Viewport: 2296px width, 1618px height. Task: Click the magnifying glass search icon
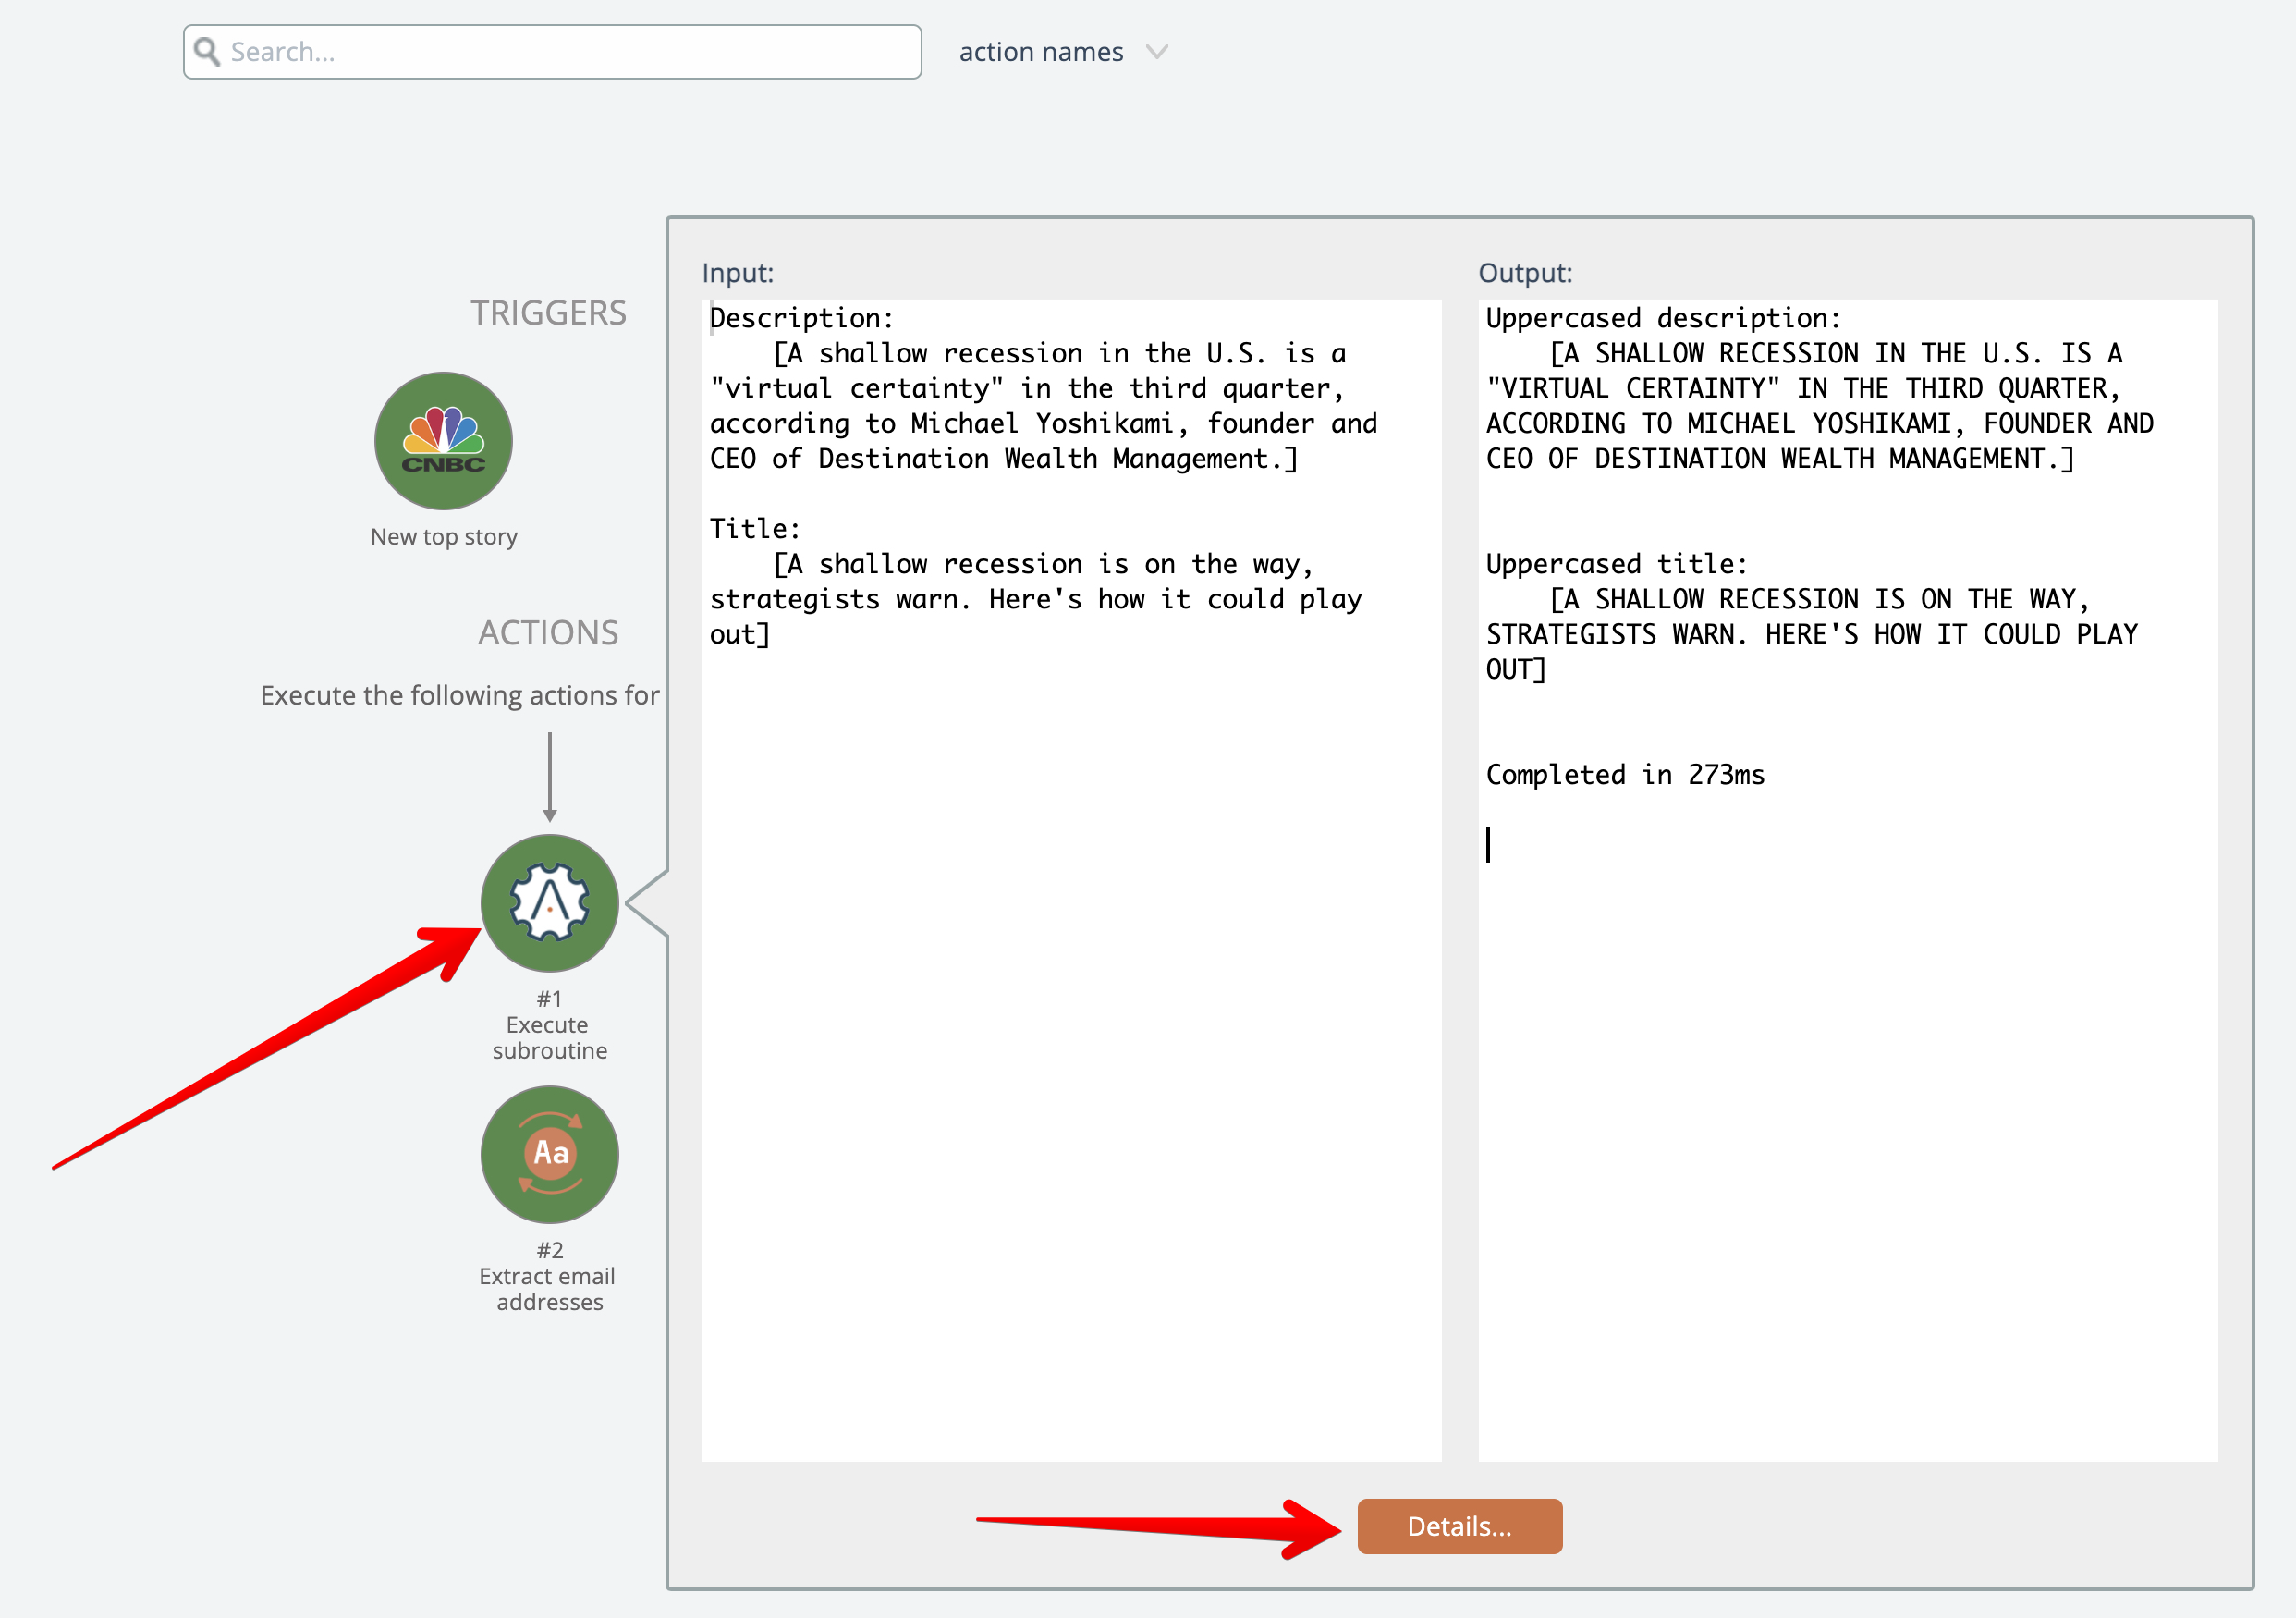coord(207,51)
